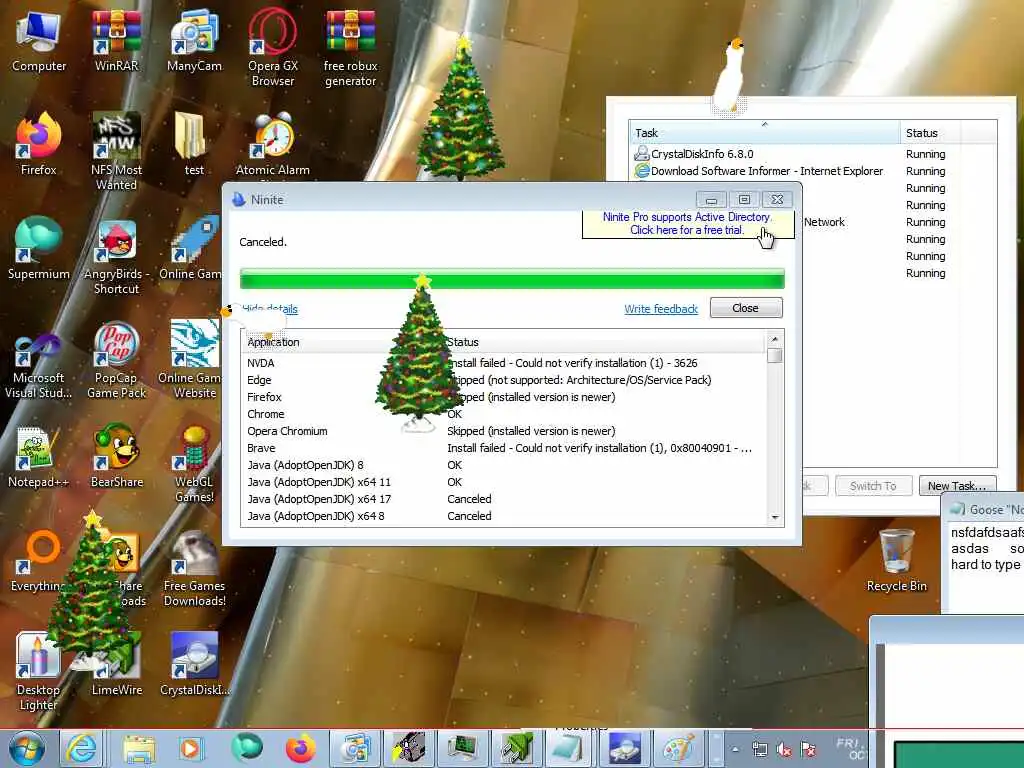Screen dimensions: 1024x768
Task: Select the BearShare desktop shortcut
Action: tap(116, 457)
